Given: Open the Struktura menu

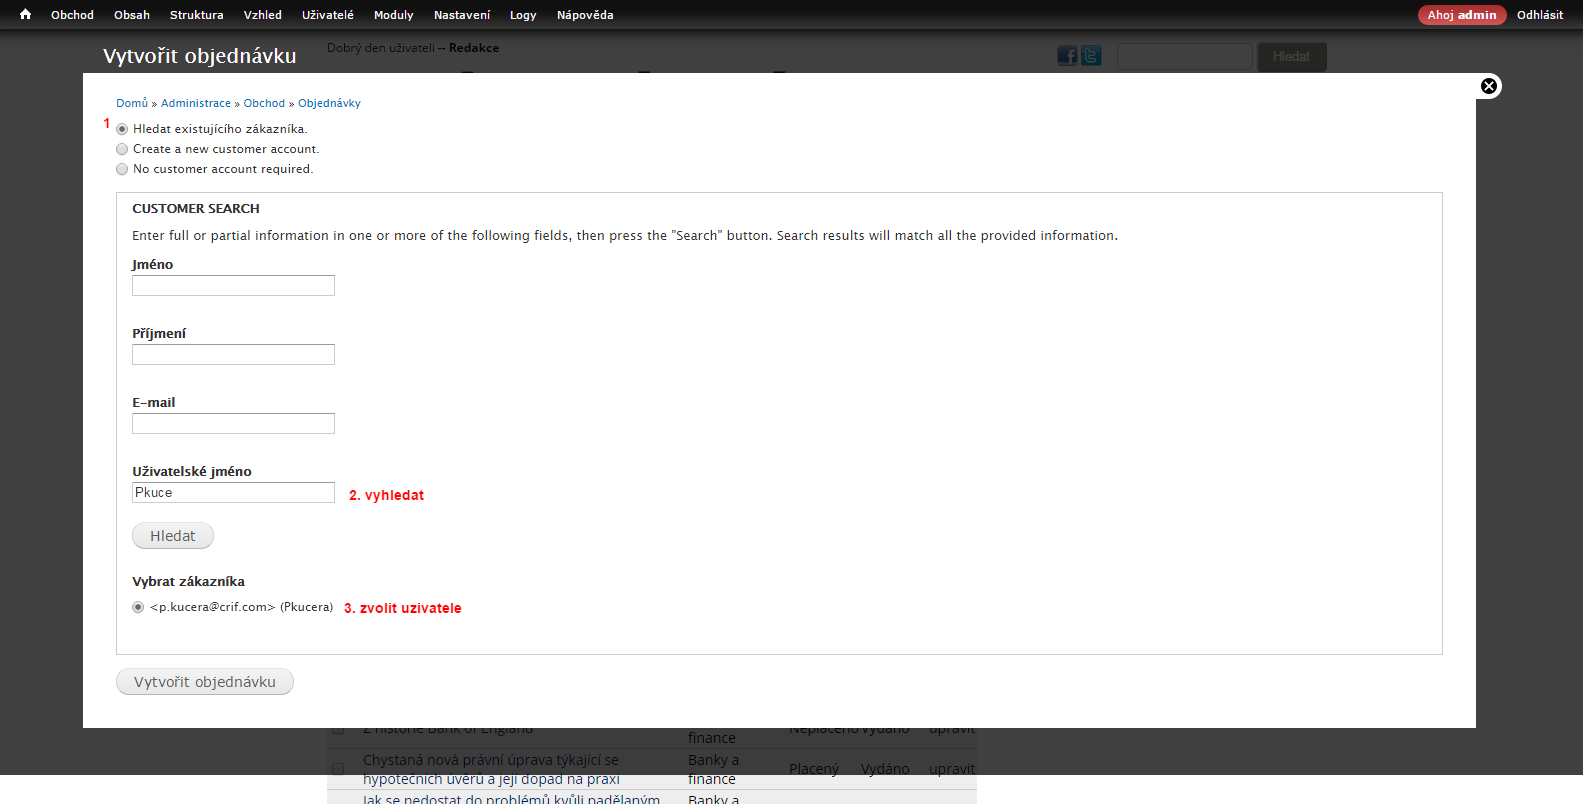Looking at the screenshot, I should pos(197,15).
